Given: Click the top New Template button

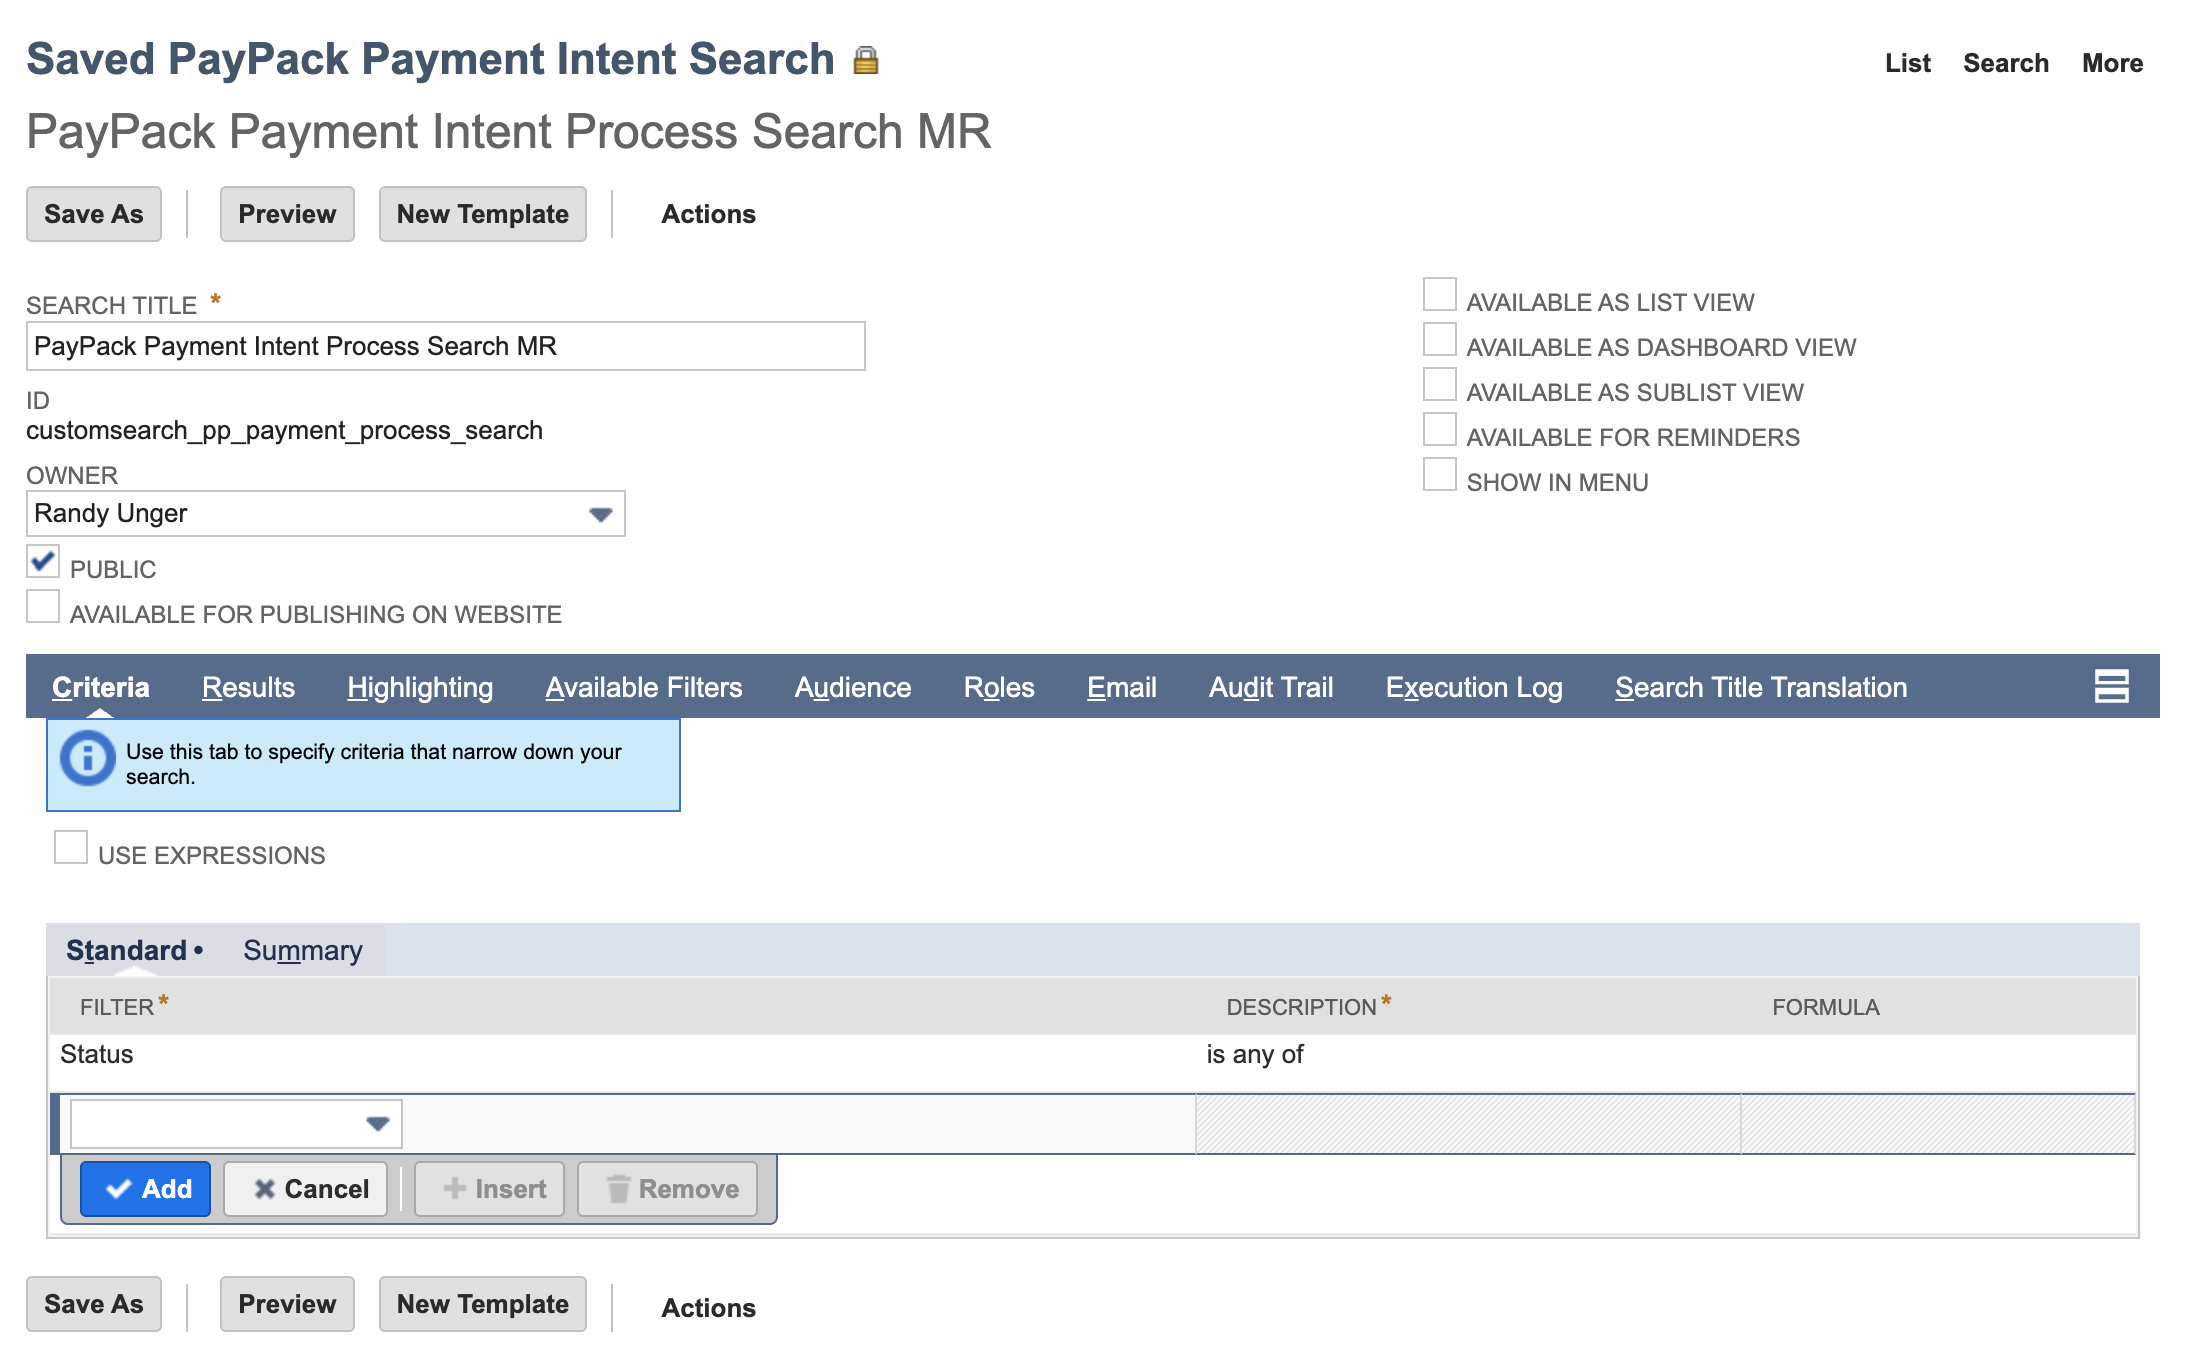Looking at the screenshot, I should [483, 214].
